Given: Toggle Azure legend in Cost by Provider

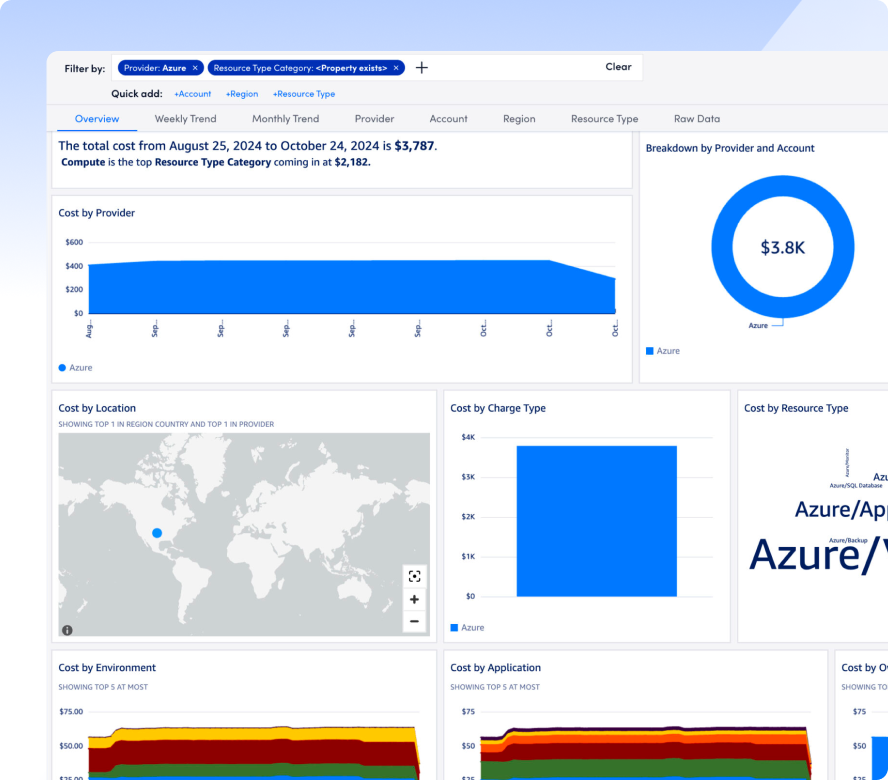Looking at the screenshot, I should [x=75, y=368].
